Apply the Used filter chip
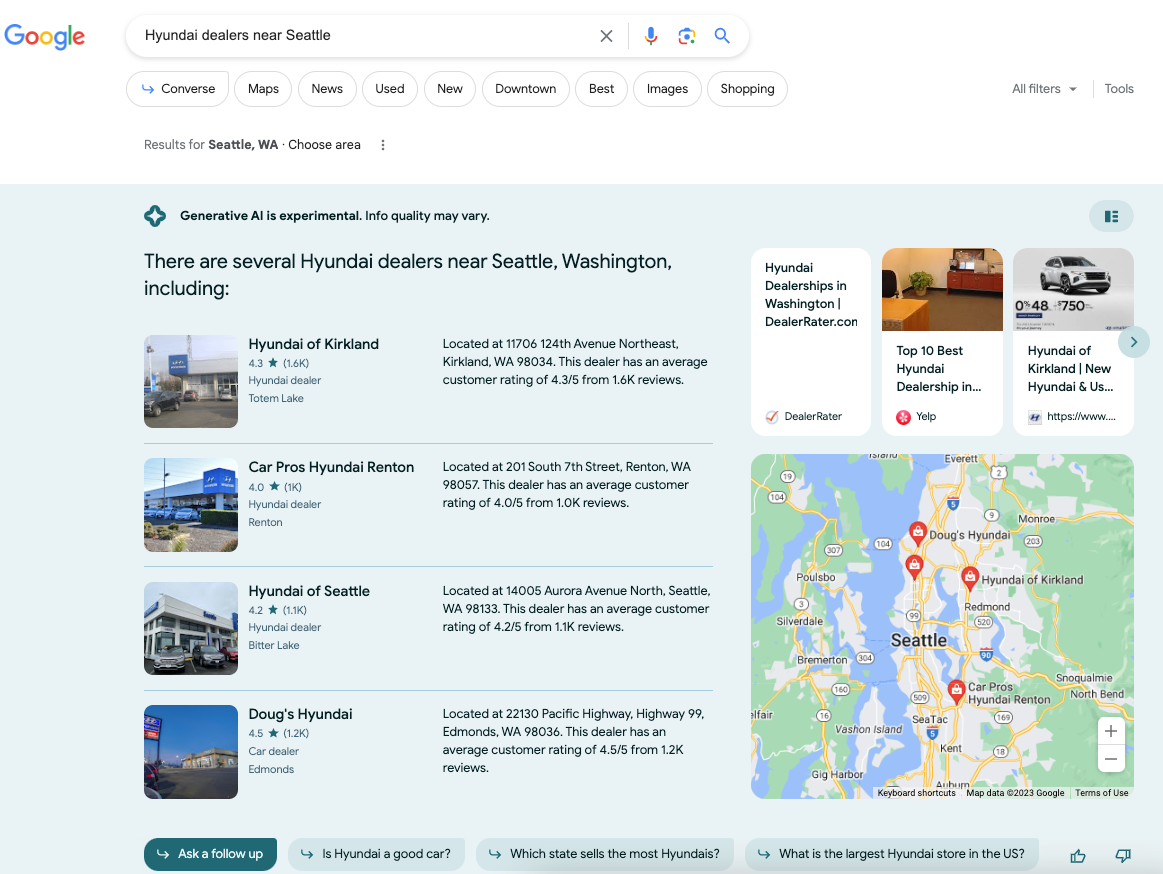The height and width of the screenshot is (874, 1163). point(389,89)
